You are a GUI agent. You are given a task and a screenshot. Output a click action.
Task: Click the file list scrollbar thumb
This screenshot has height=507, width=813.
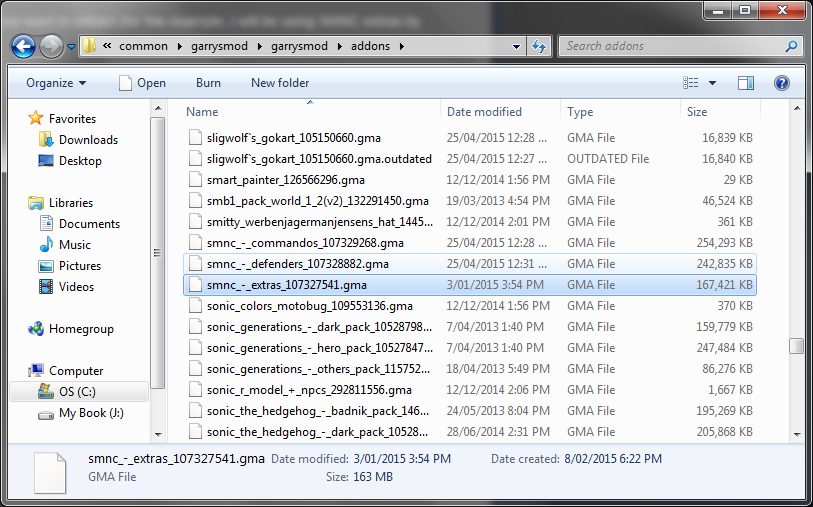pos(797,346)
